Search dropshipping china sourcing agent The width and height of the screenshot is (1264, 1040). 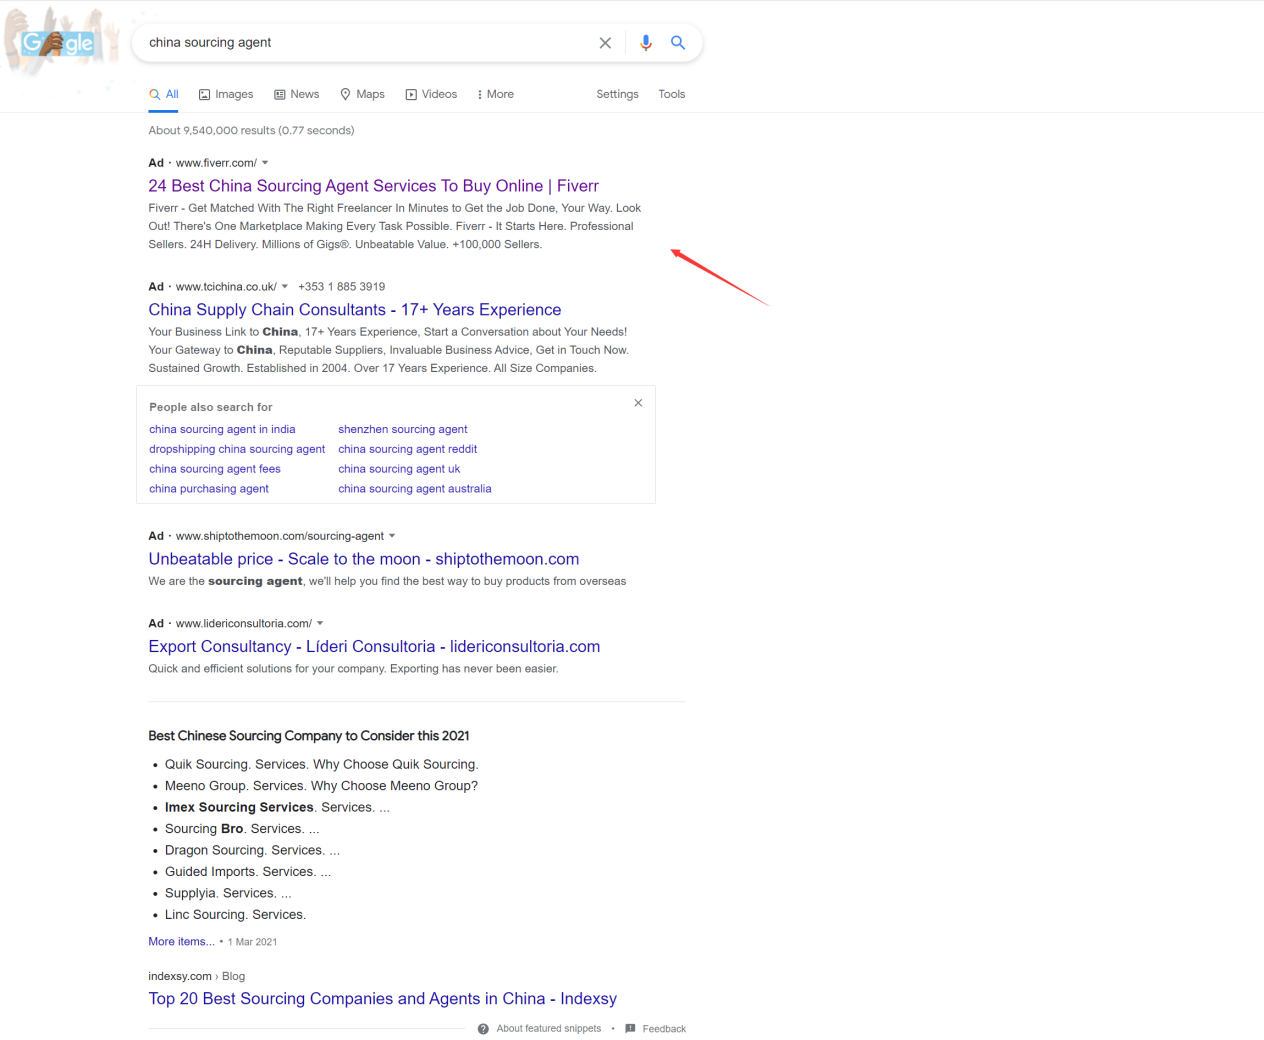coord(237,450)
